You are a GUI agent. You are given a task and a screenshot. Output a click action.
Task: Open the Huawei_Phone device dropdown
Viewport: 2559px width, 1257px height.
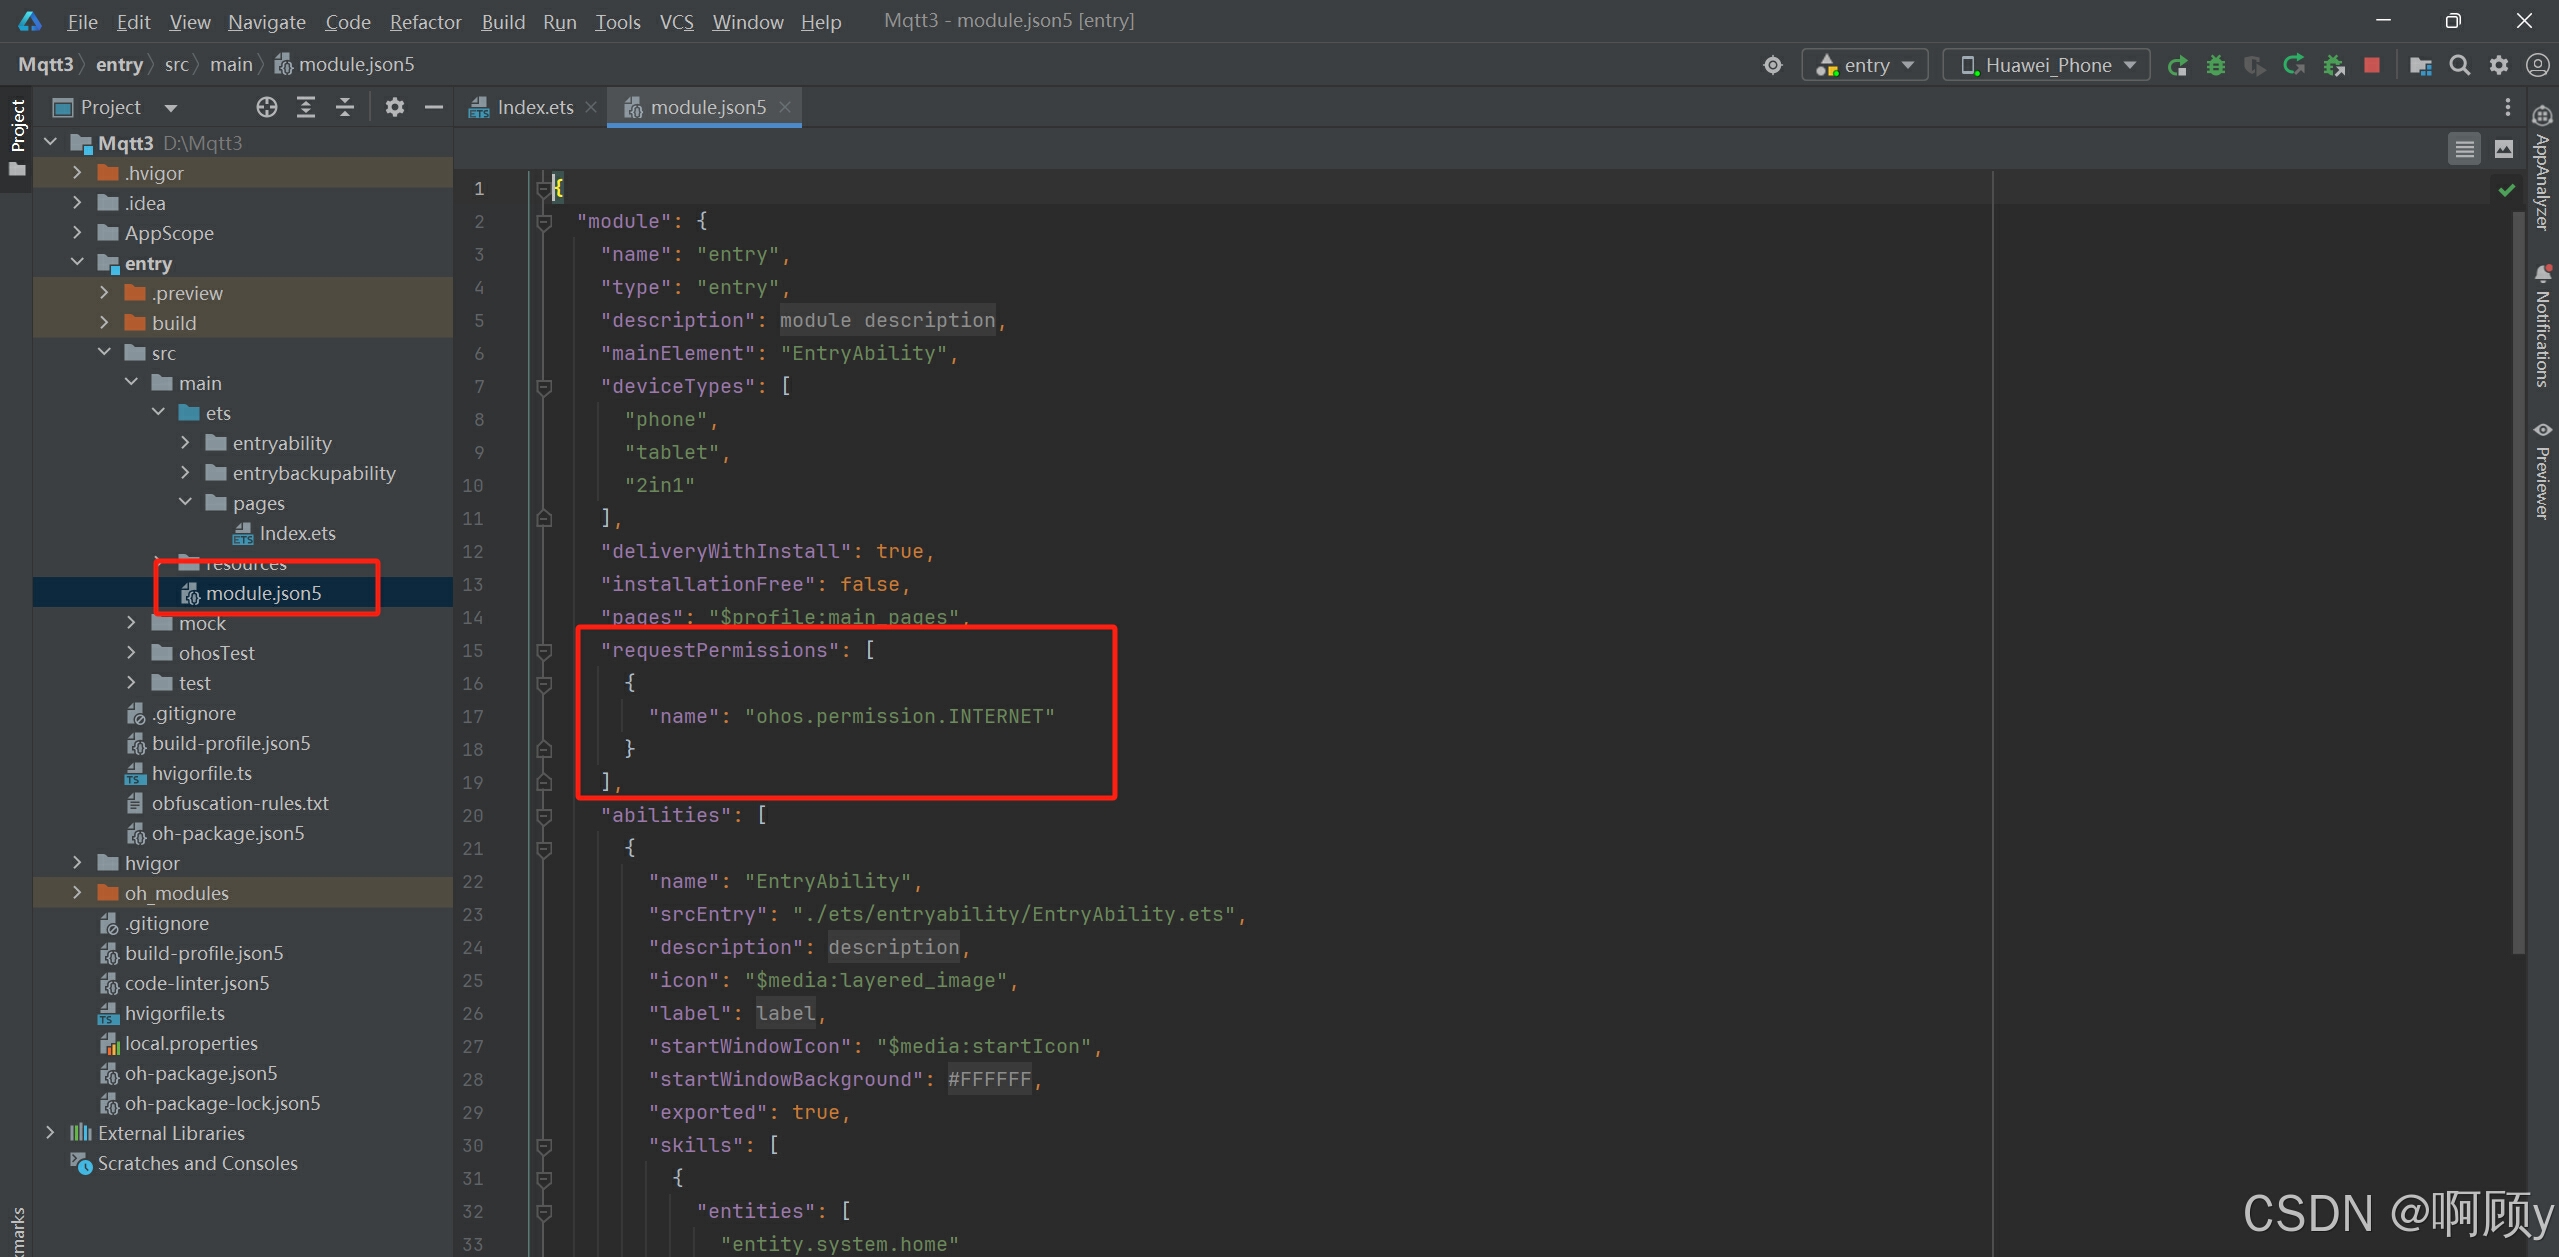2046,65
